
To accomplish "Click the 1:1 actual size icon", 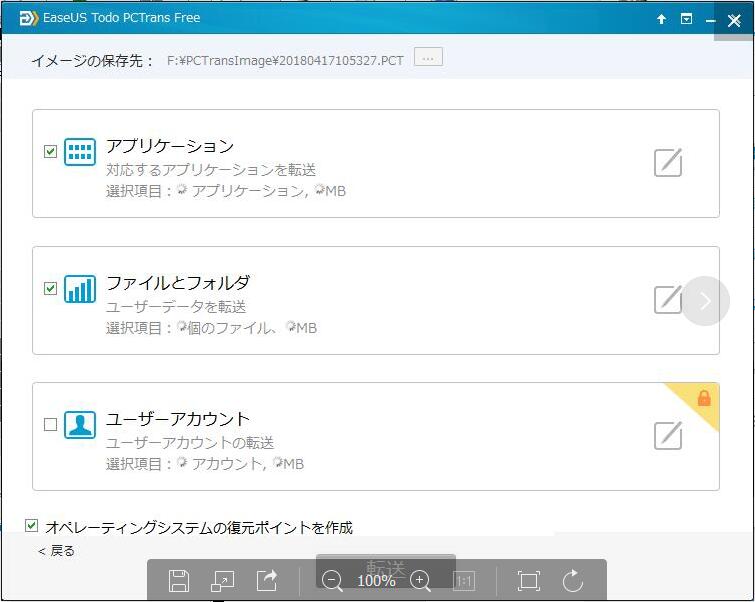I will pyautogui.click(x=464, y=581).
